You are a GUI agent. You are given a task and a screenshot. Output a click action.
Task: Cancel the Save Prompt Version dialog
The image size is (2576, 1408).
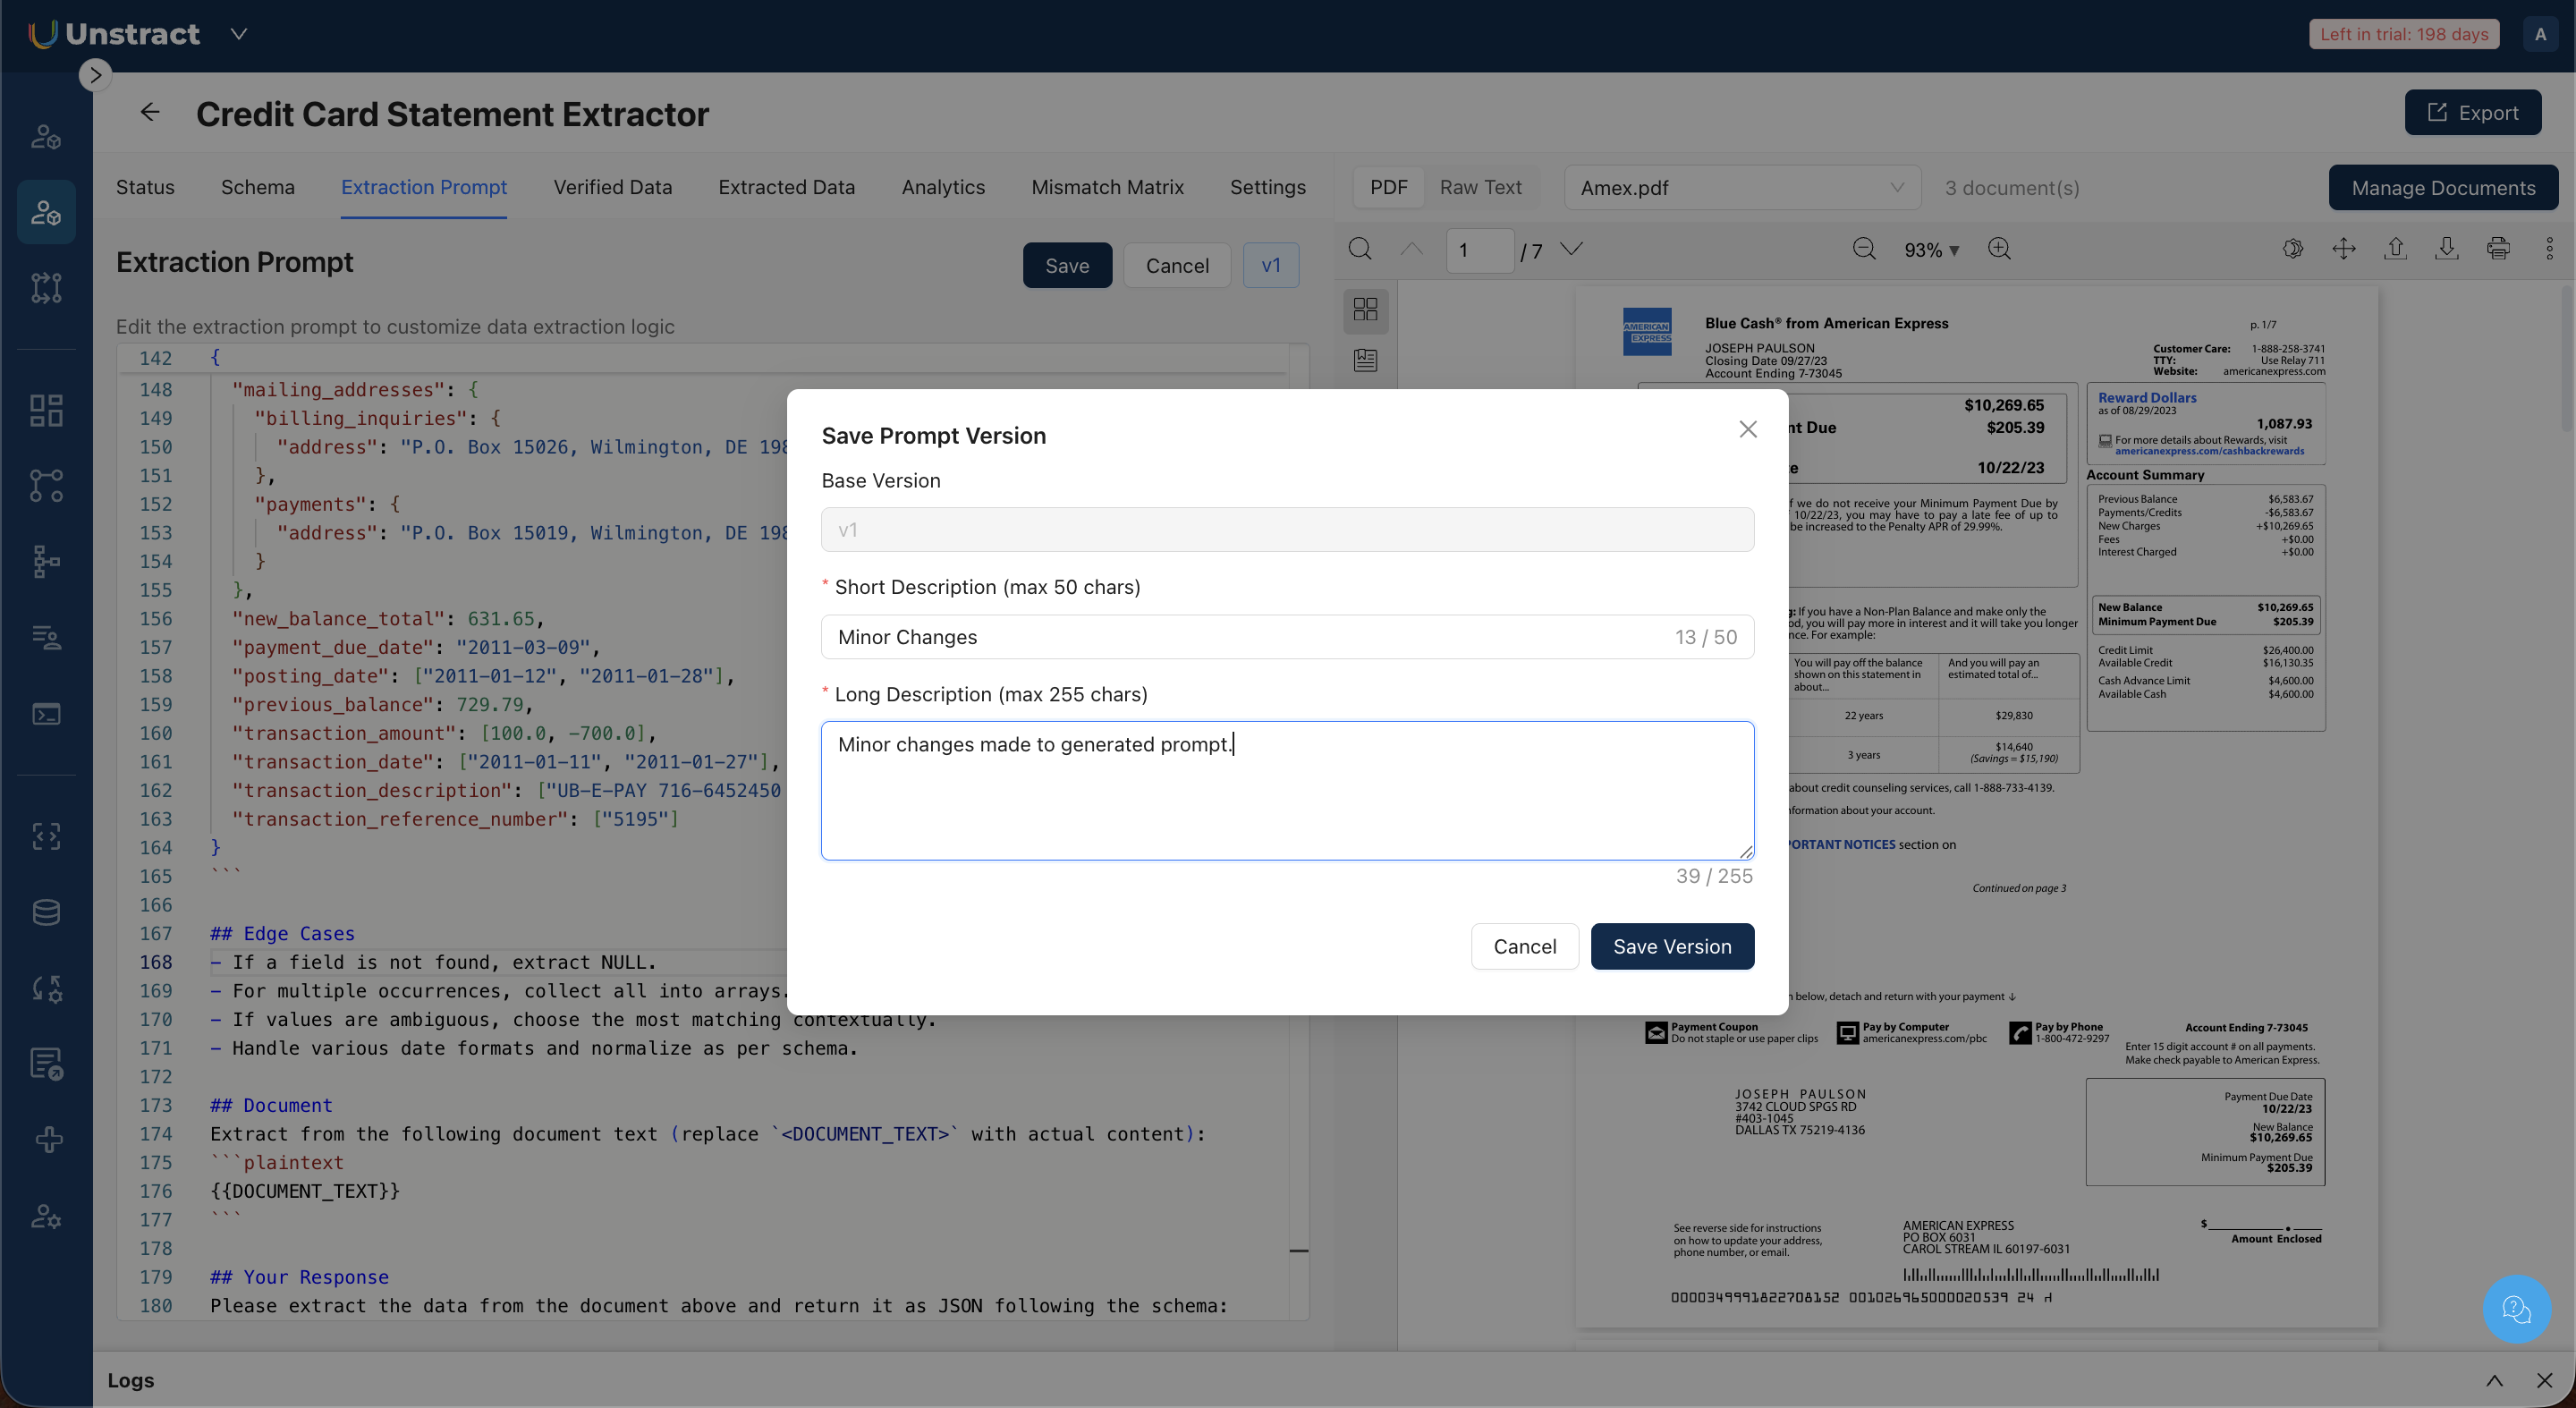tap(1524, 946)
